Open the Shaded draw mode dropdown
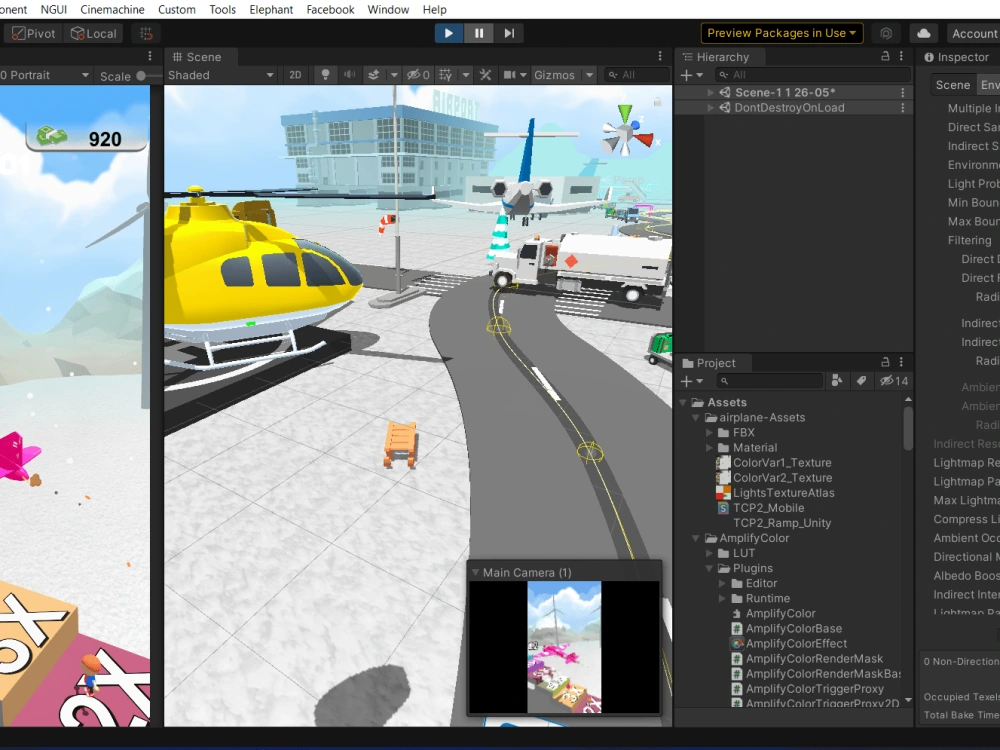This screenshot has width=1000, height=750. point(222,75)
